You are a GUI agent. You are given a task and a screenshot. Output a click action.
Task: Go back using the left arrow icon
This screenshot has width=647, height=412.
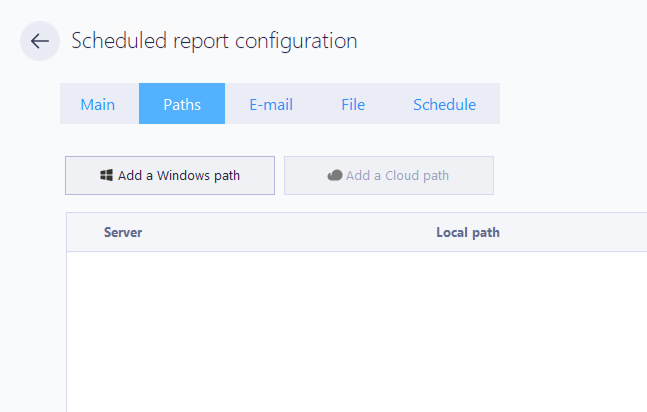coord(40,41)
